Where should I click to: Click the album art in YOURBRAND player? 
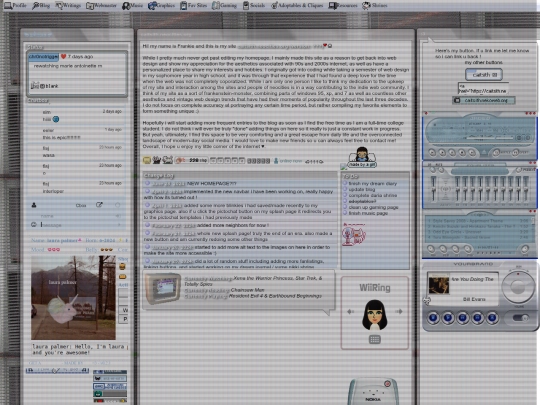coord(439,284)
